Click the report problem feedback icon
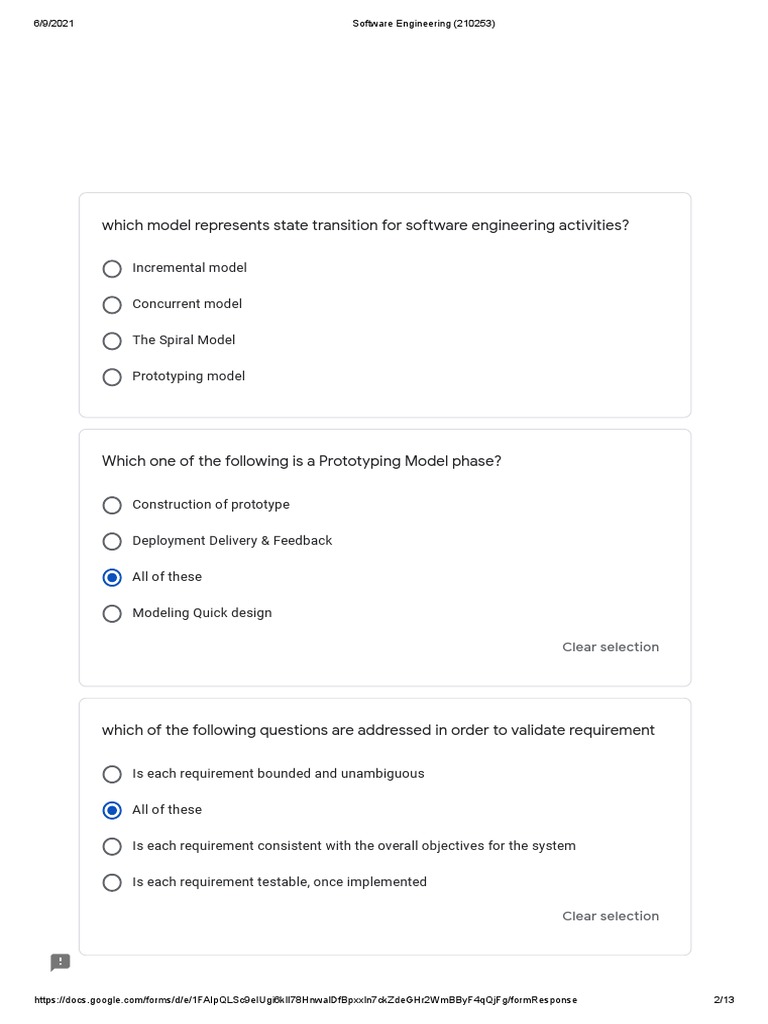 coord(60,962)
